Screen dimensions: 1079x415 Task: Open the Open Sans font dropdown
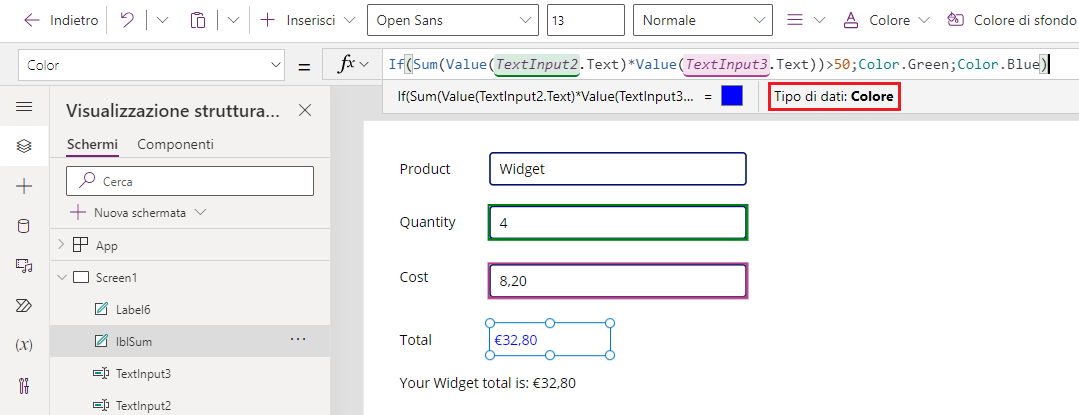click(453, 20)
